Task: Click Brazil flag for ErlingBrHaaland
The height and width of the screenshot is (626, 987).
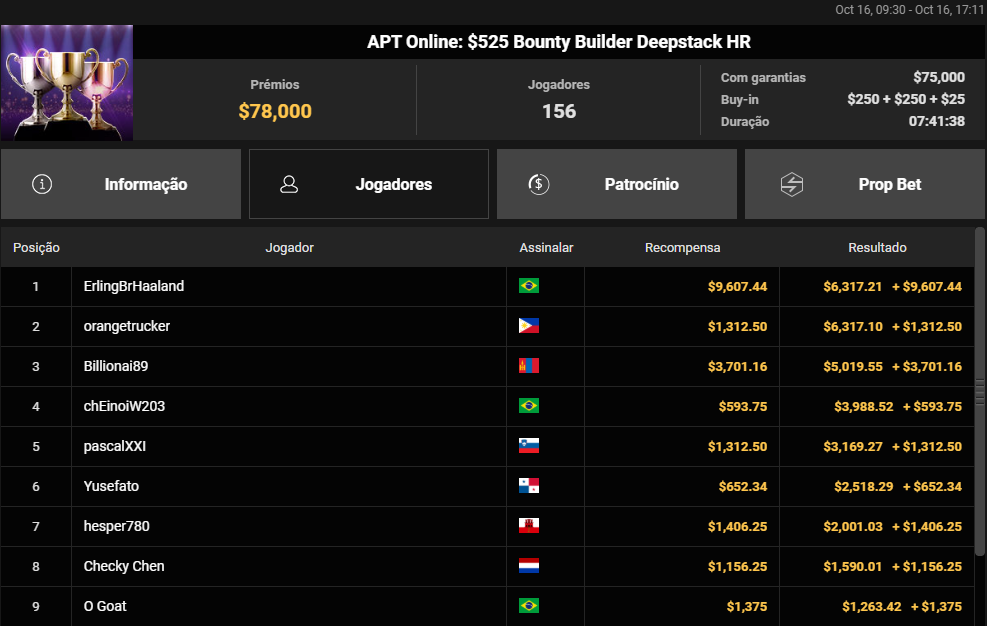Action: (x=529, y=286)
